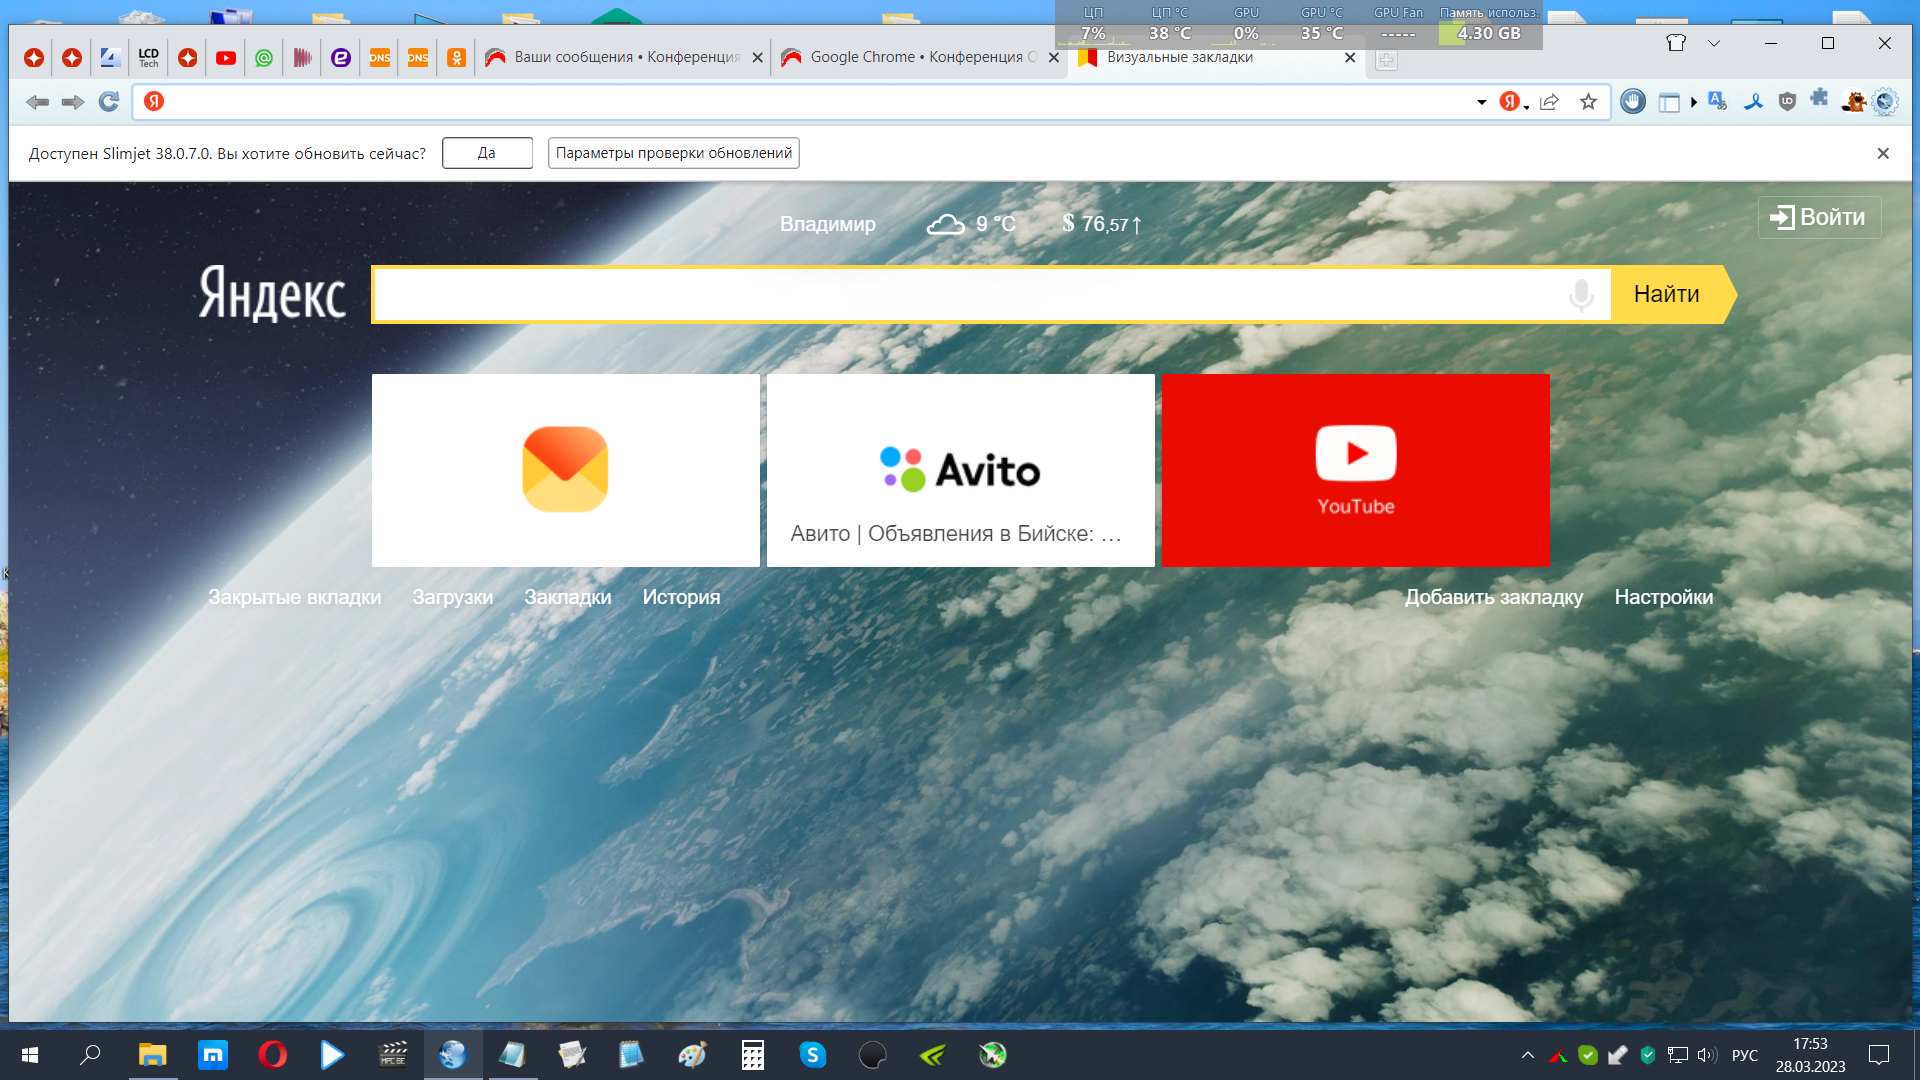Viewport: 1920px width, 1080px height.
Task: Click the Opera icon in the taskbar
Action: click(x=272, y=1055)
